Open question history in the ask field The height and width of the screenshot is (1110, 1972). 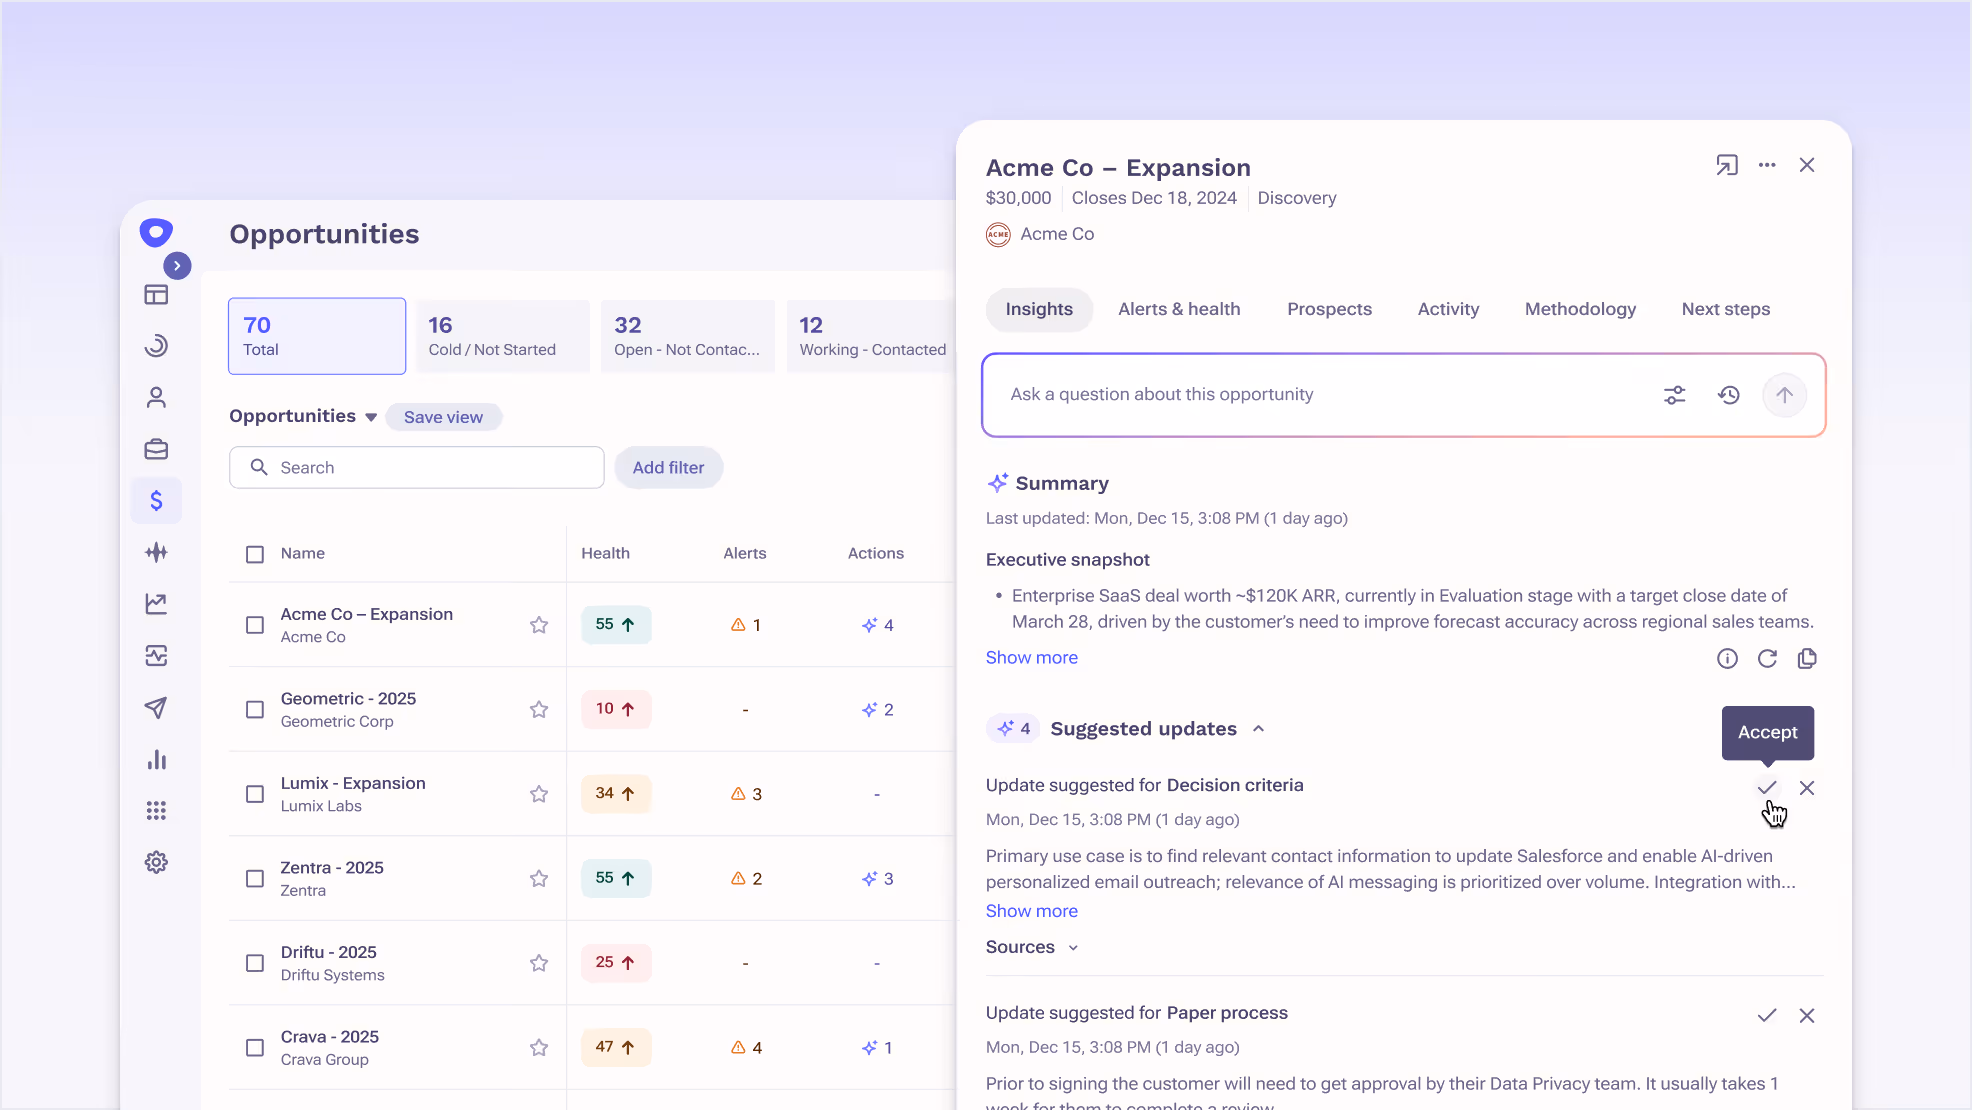pyautogui.click(x=1729, y=394)
